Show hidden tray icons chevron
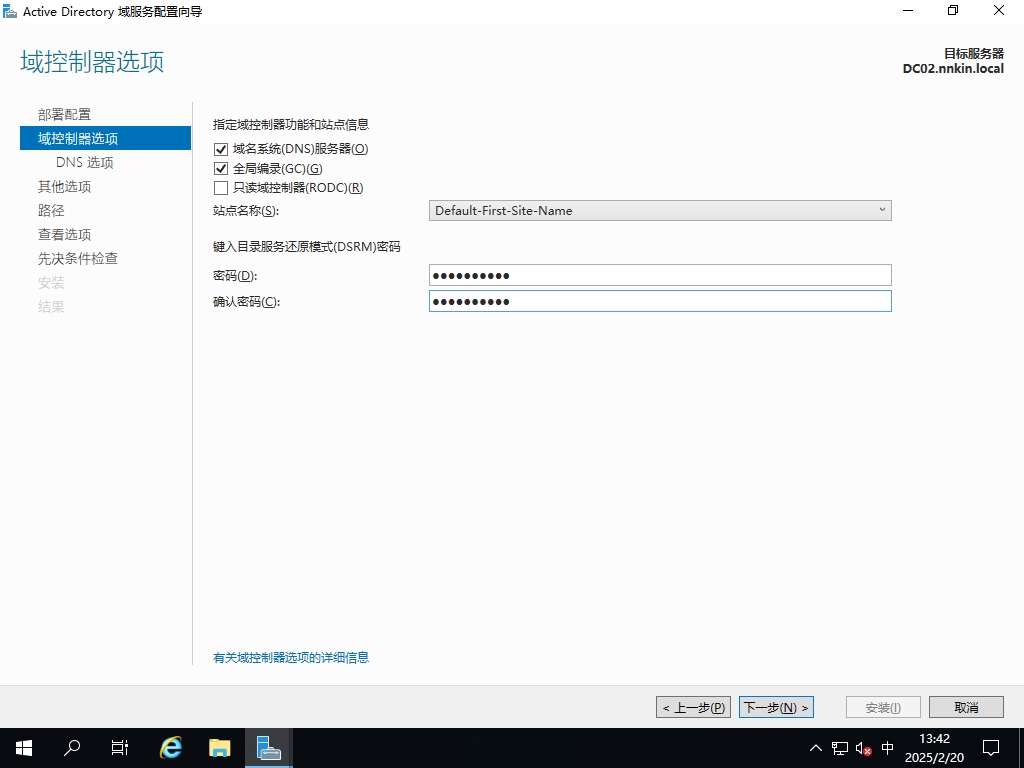Image resolution: width=1024 pixels, height=768 pixels. 816,748
